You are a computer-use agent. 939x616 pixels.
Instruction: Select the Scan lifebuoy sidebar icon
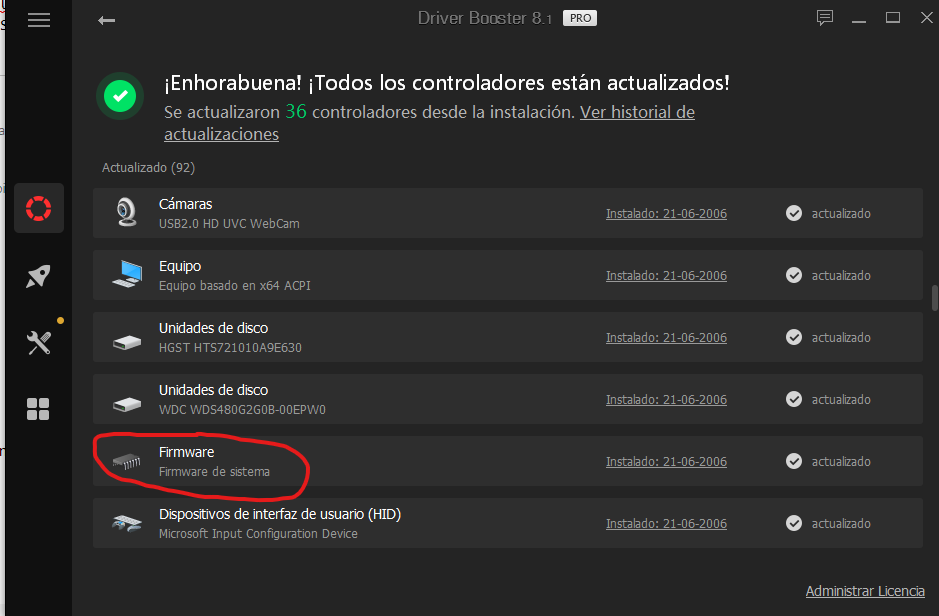click(39, 208)
